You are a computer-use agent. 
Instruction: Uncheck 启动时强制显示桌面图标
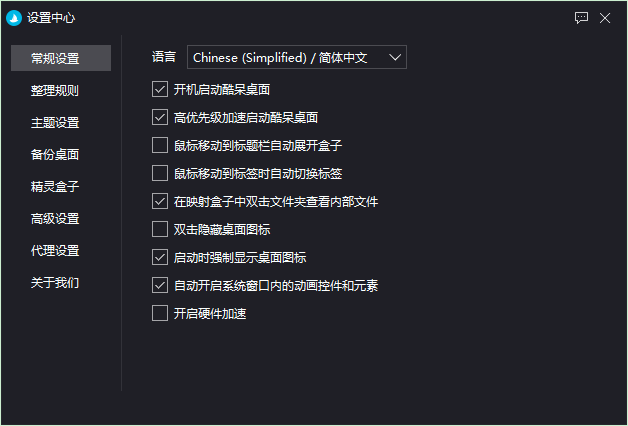pos(160,257)
